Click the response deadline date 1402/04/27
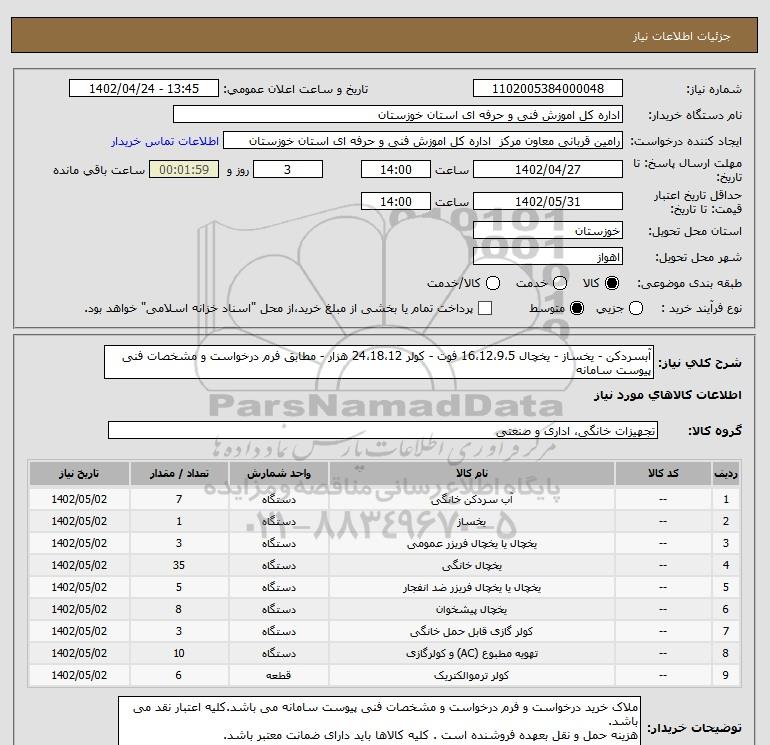This screenshot has height=745, width=770. tap(548, 169)
